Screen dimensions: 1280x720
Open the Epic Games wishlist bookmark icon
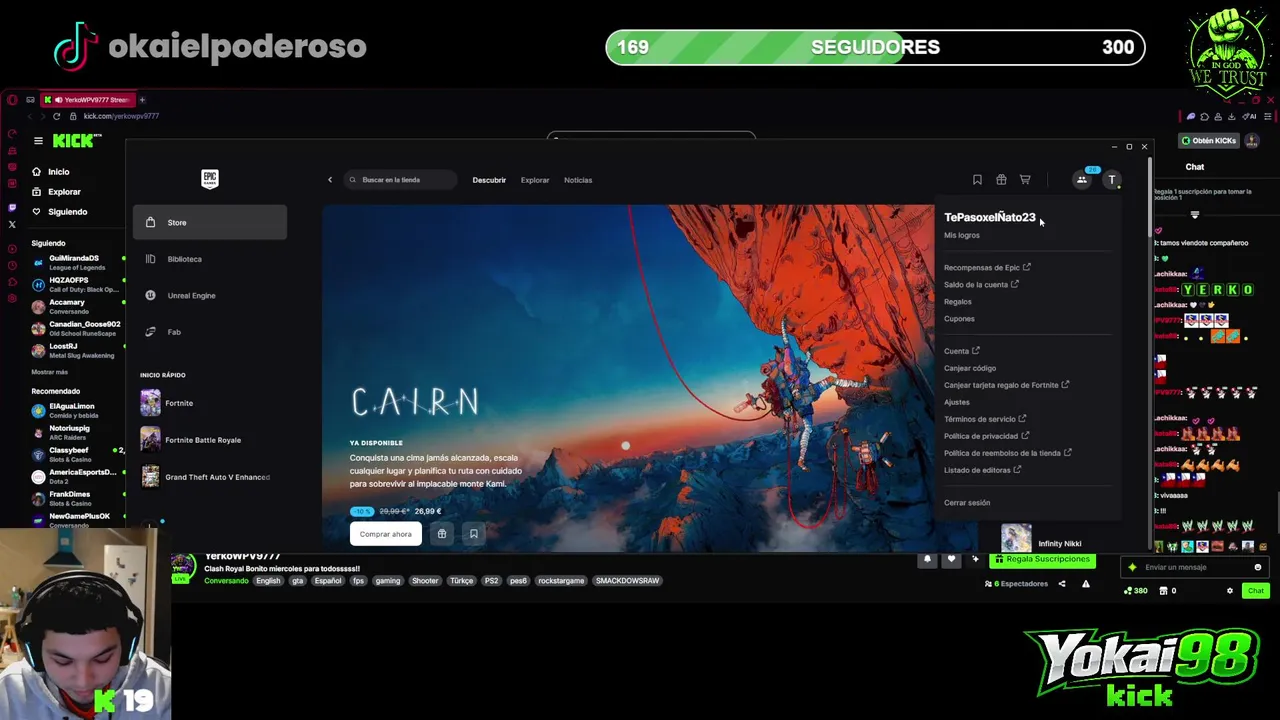977,180
